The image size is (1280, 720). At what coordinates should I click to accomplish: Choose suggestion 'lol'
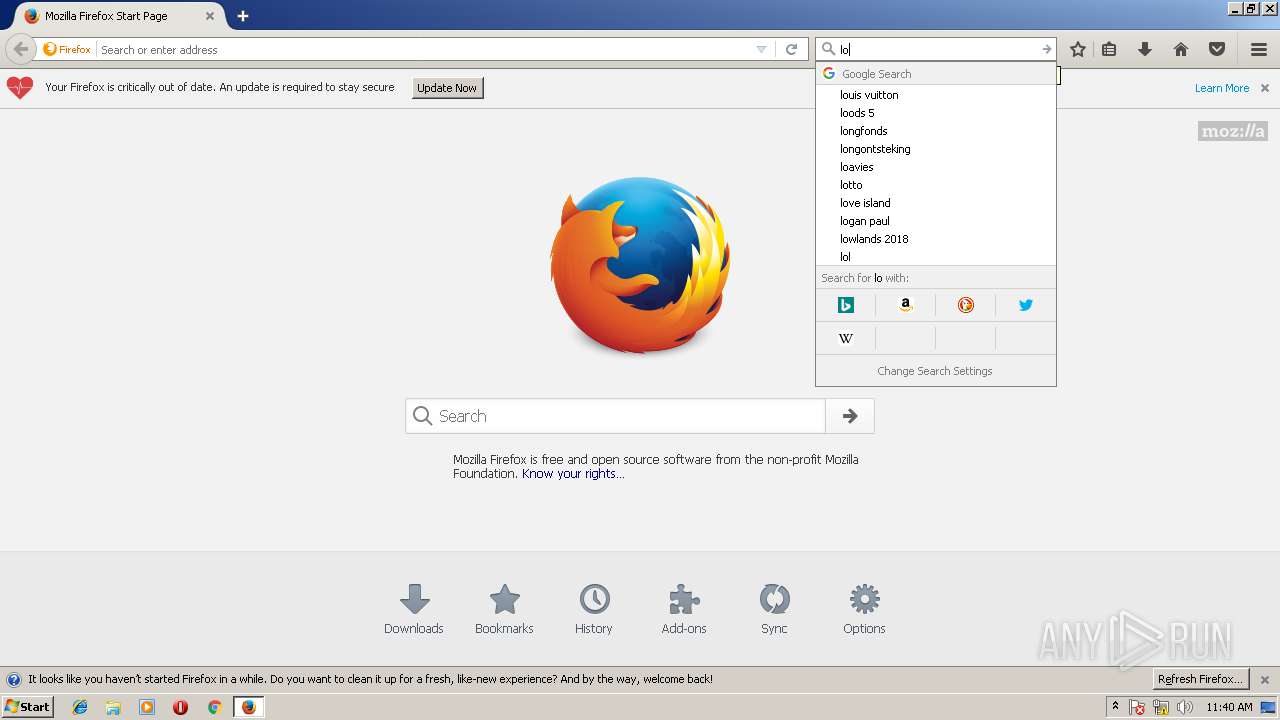[x=936, y=257]
